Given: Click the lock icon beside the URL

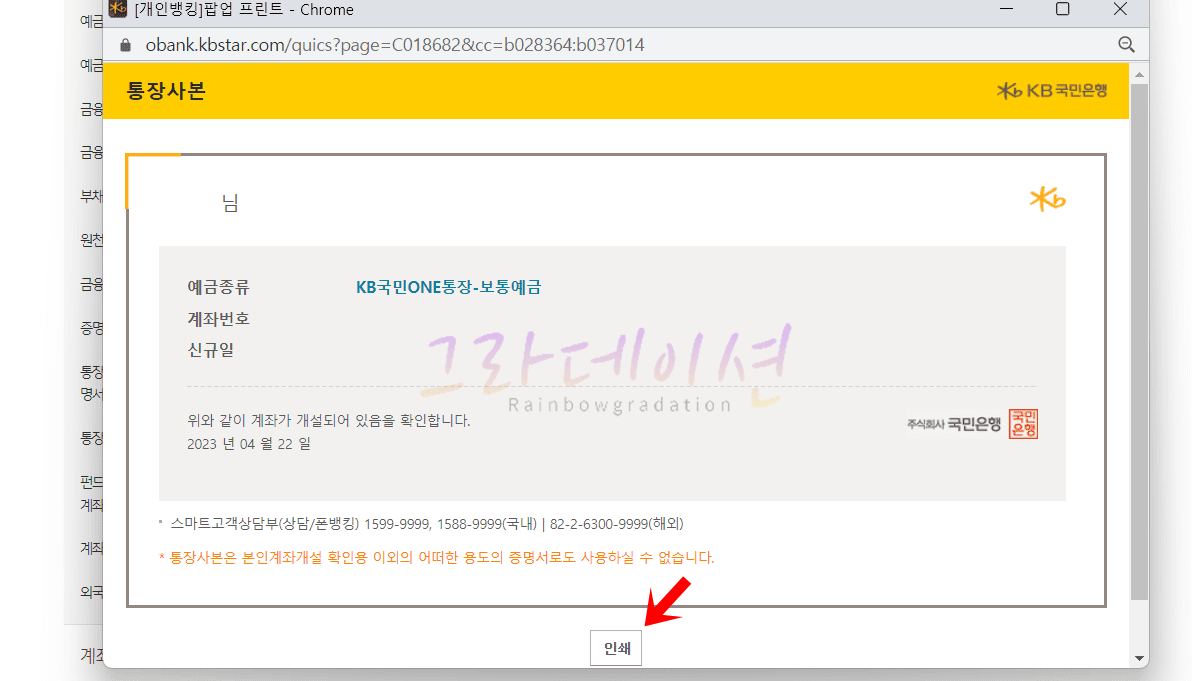Looking at the screenshot, I should (x=125, y=45).
